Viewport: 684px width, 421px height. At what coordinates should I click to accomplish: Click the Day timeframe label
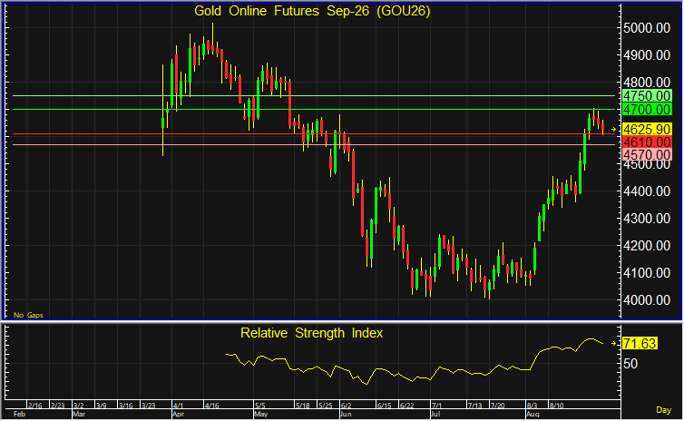pyautogui.click(x=663, y=410)
